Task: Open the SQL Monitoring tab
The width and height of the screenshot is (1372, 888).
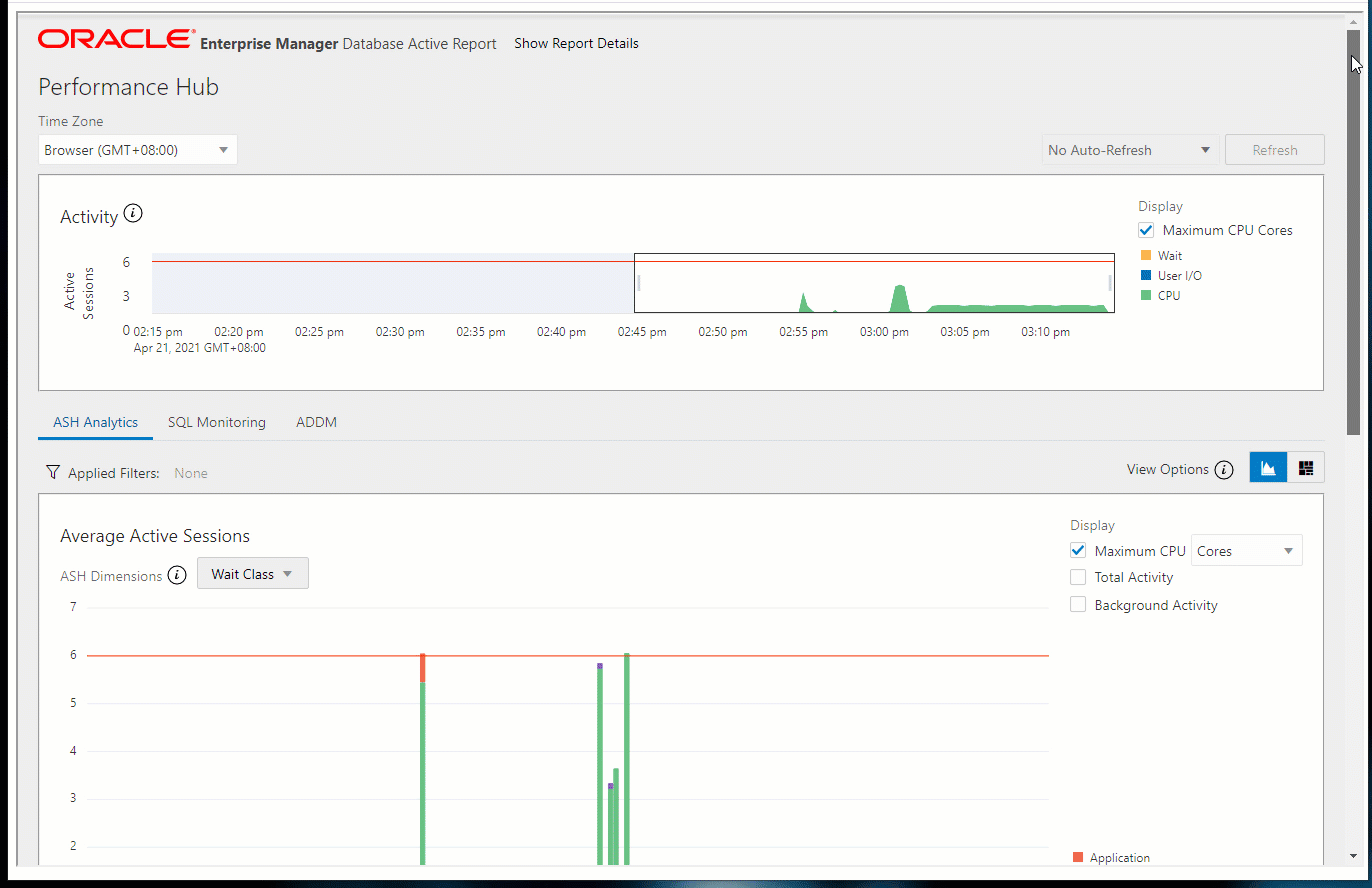Action: pos(217,422)
